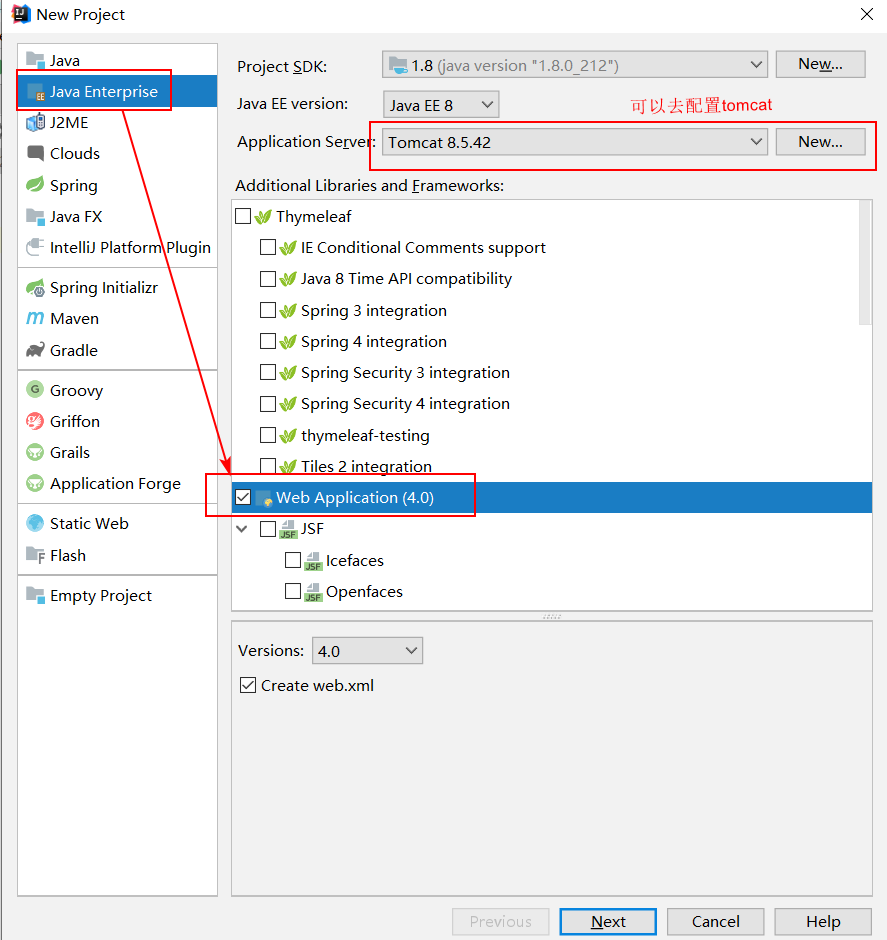Click the Spring Initializr icon
Viewport: 887px width, 940px height.
tap(35, 288)
